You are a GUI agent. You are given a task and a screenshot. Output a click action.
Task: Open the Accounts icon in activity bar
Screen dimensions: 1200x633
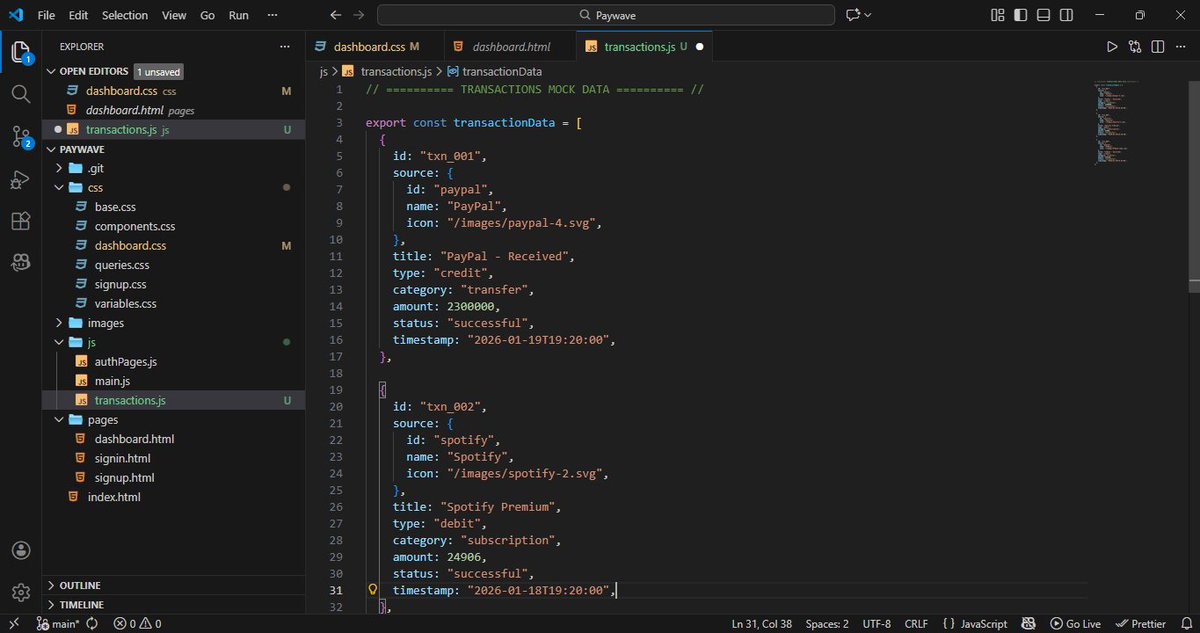tap(20, 550)
